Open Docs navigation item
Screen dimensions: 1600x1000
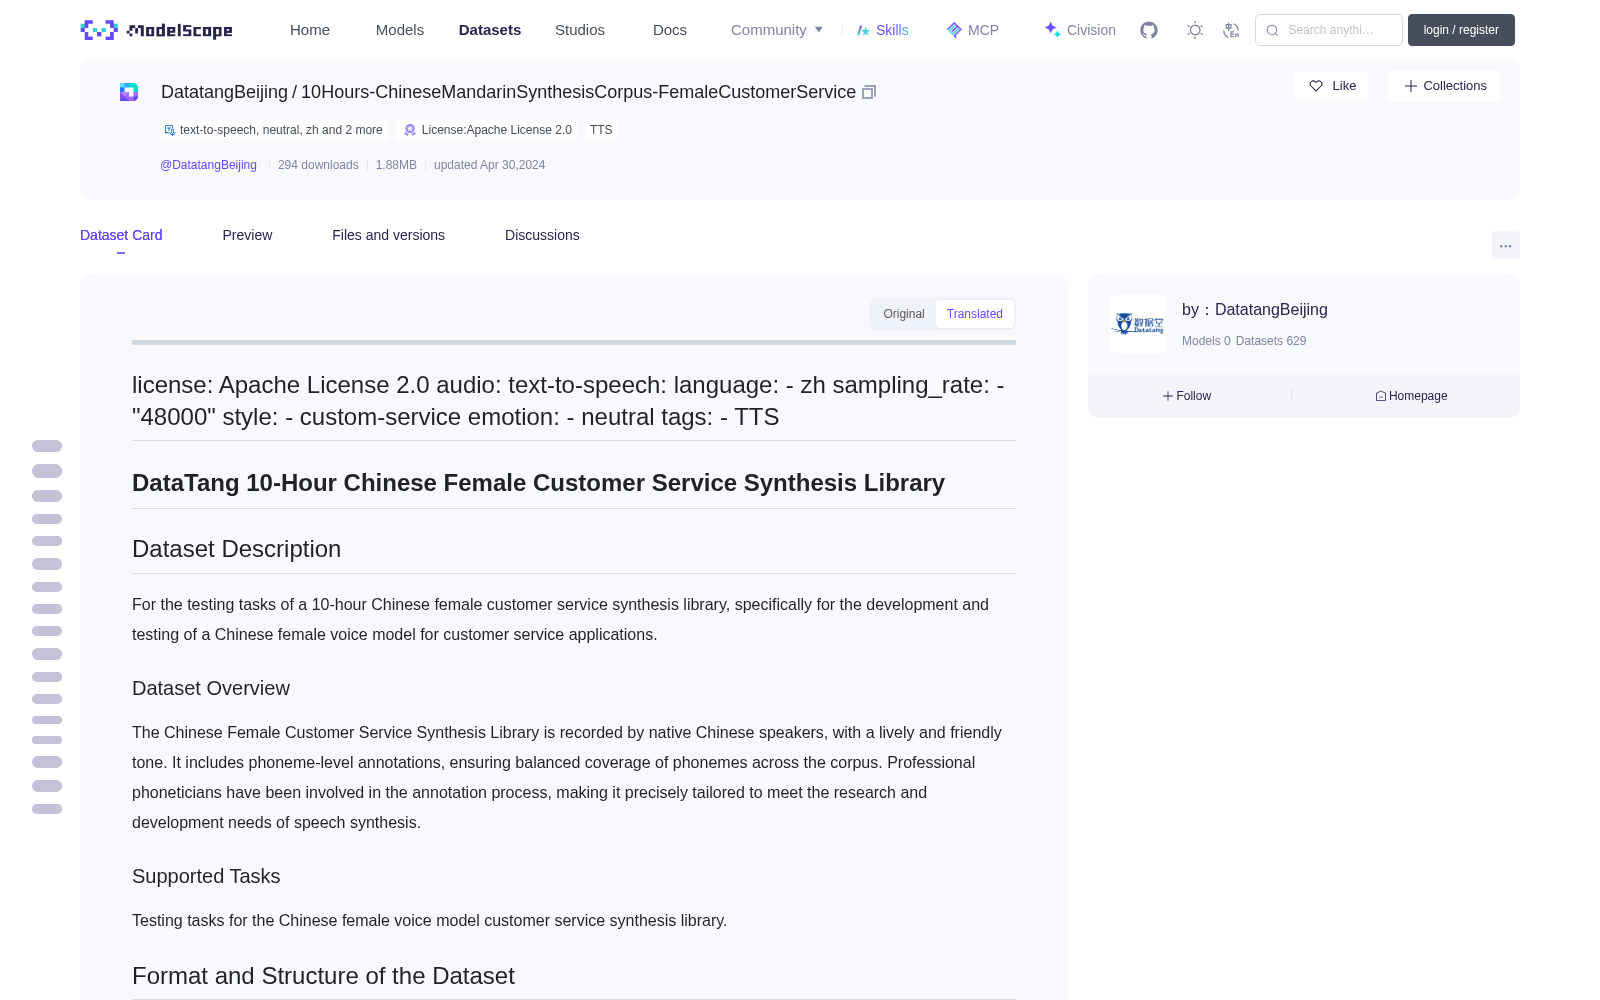tap(670, 30)
